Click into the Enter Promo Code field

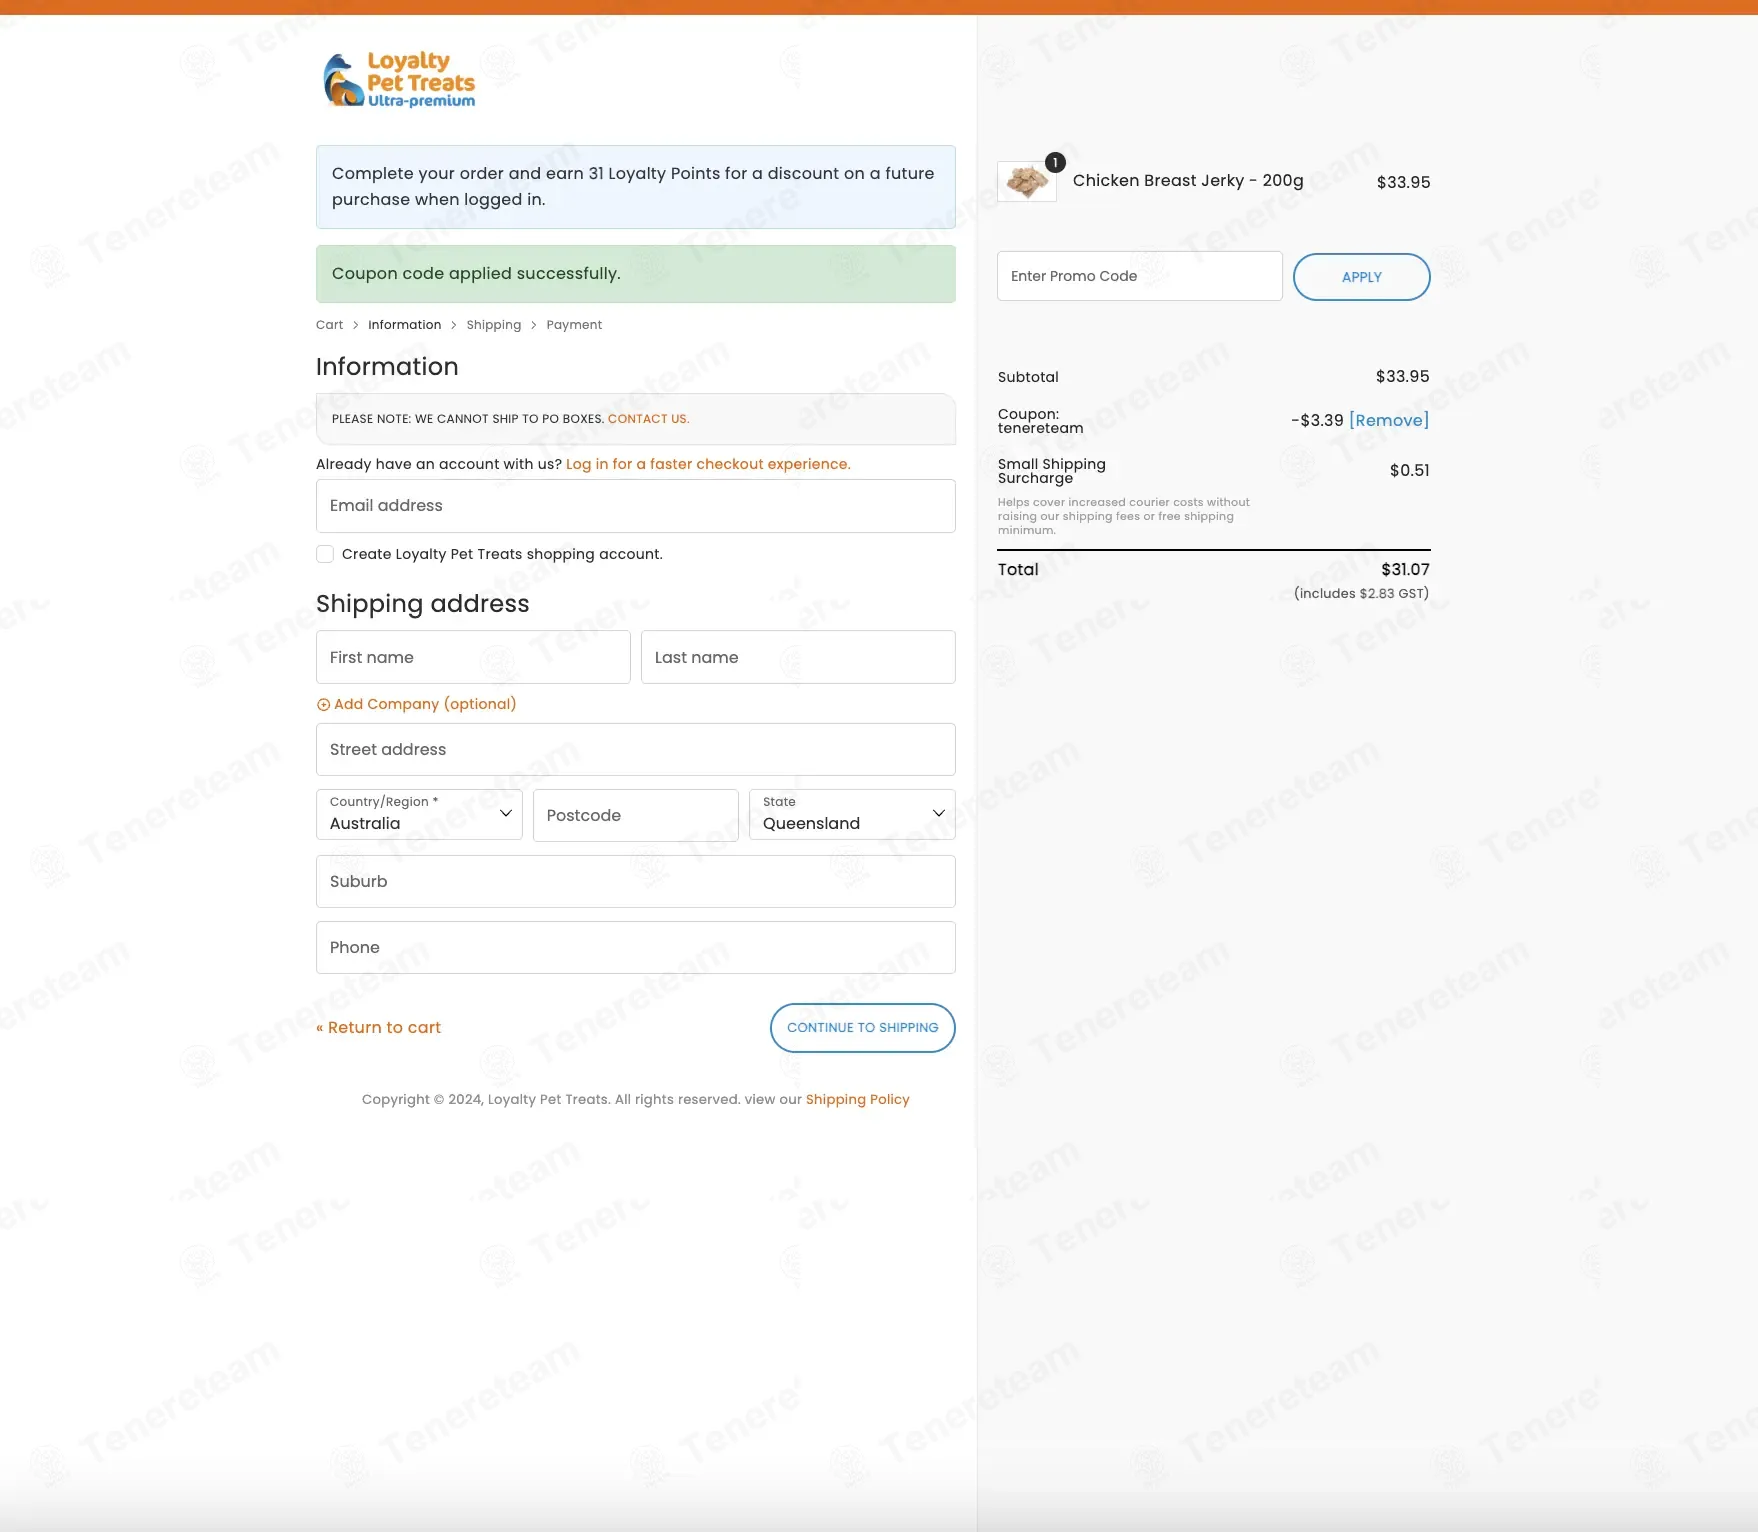(x=1140, y=276)
